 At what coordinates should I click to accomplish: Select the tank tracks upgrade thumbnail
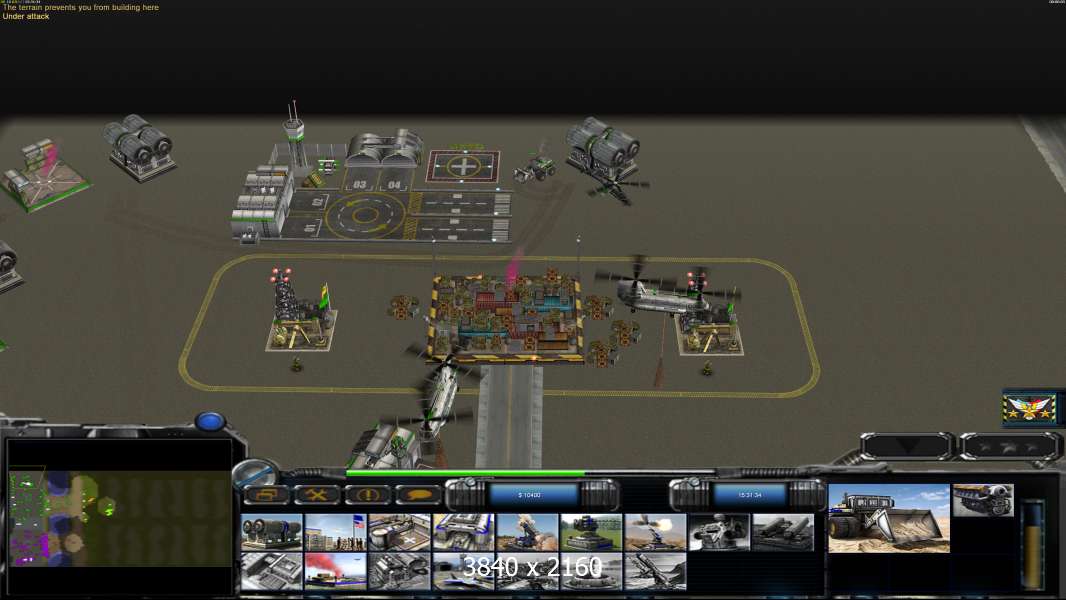[x=983, y=500]
